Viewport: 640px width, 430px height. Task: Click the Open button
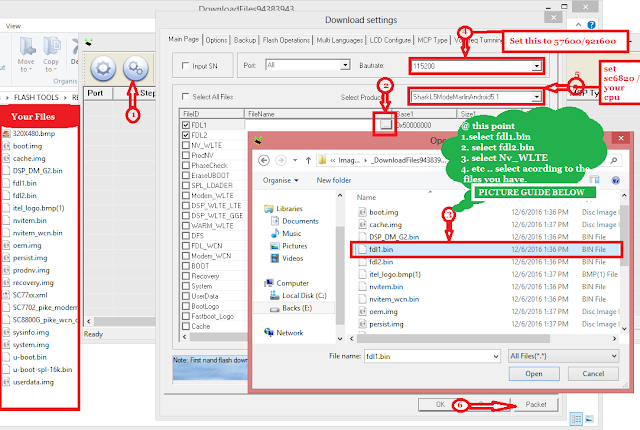[x=534, y=374]
